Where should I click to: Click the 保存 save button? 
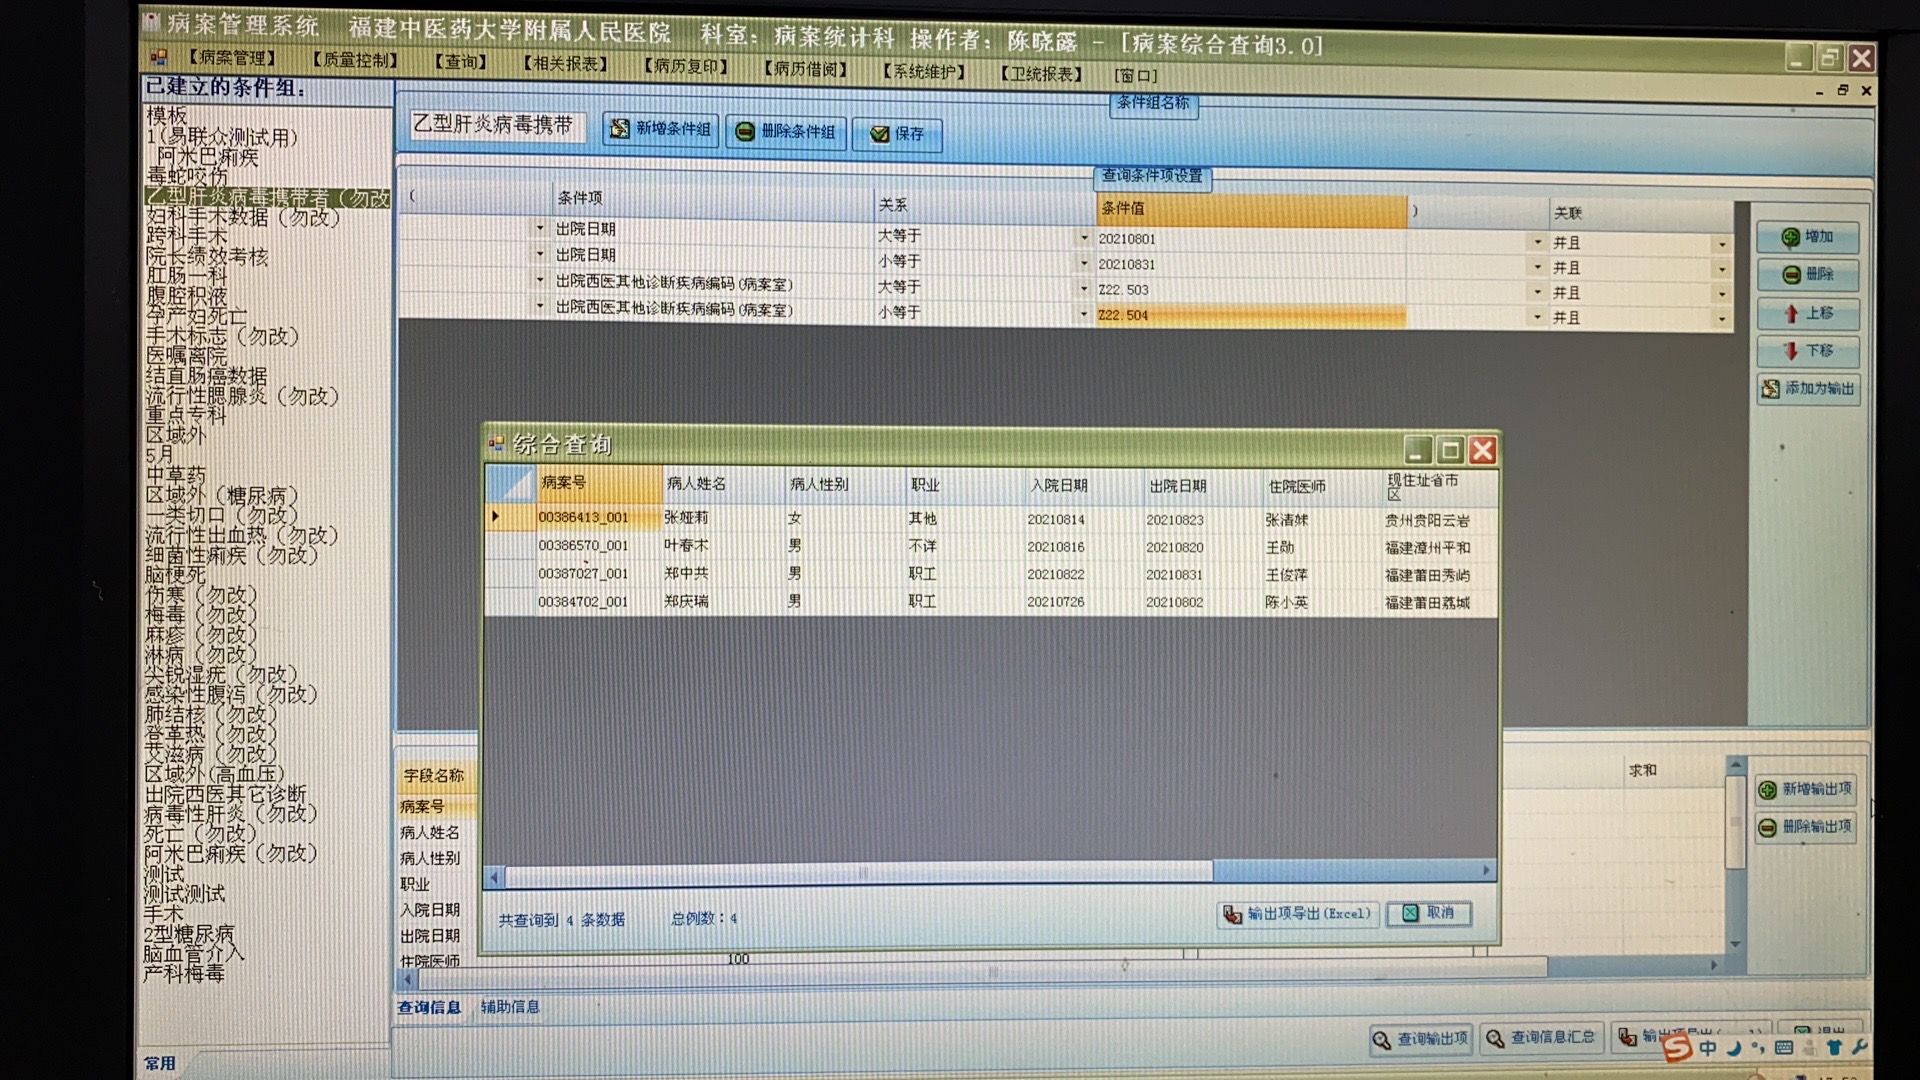click(x=897, y=134)
